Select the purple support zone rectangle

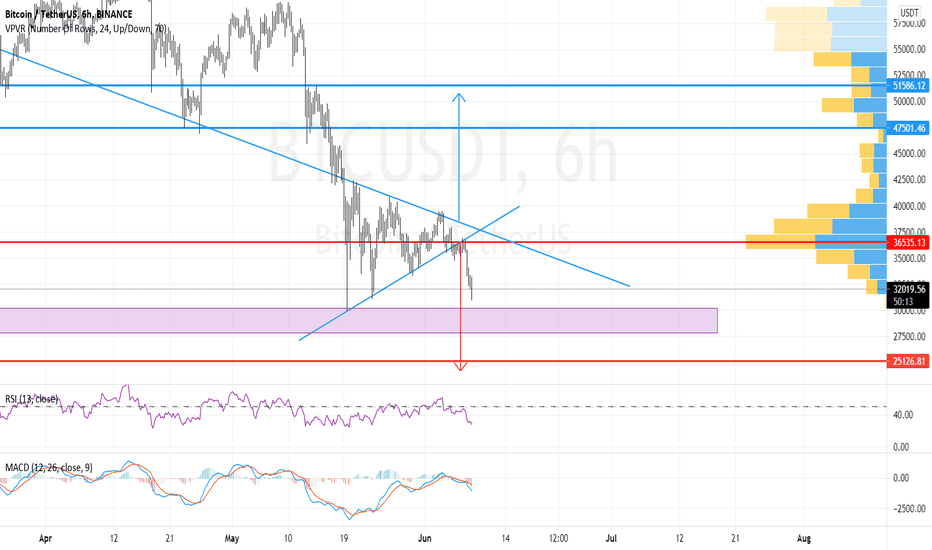(358, 320)
